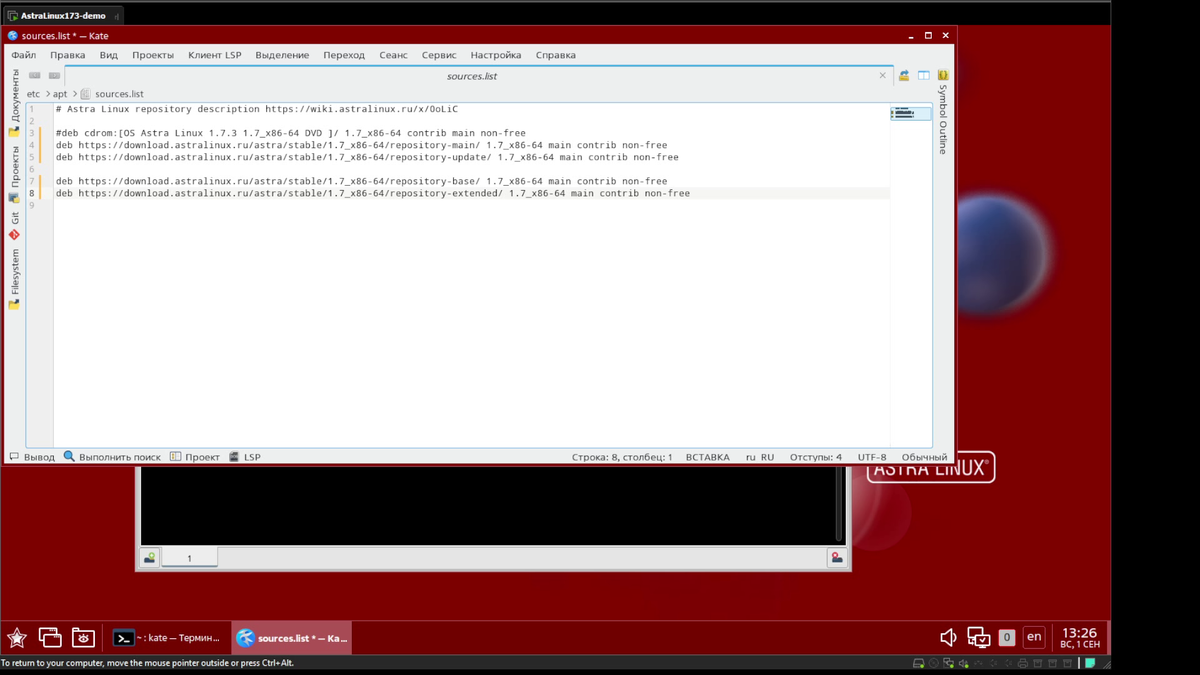1200x675 pixels.
Task: Open UTF-8 encoding selector
Action: coord(872,457)
